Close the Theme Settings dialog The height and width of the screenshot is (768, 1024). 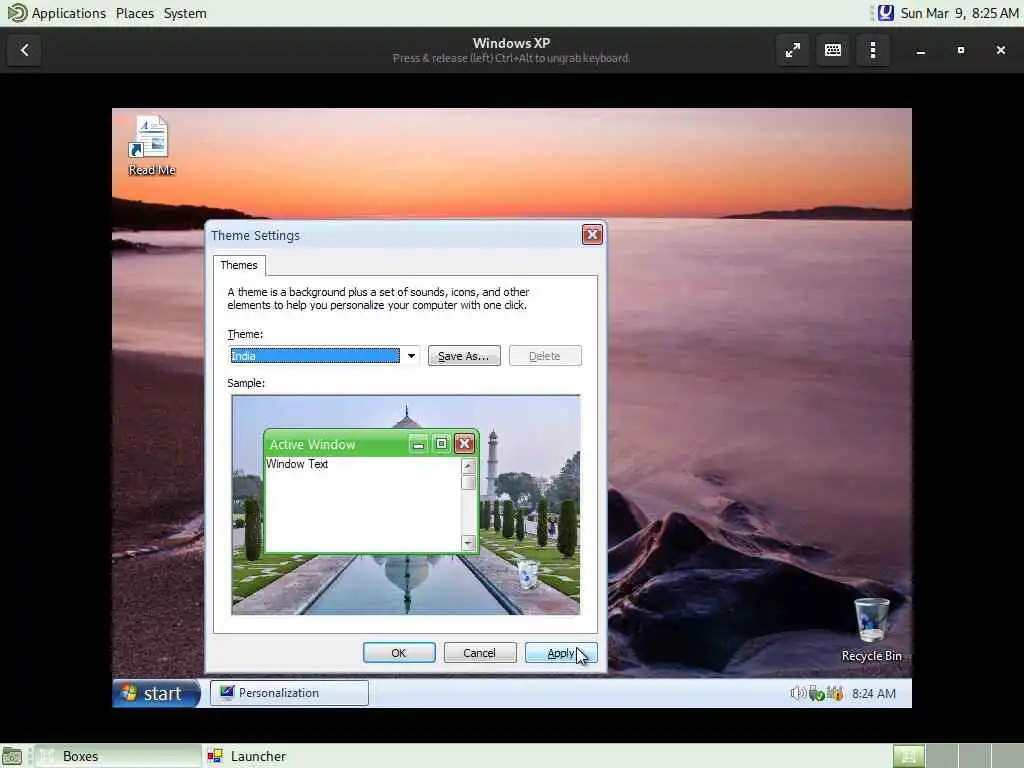click(592, 235)
